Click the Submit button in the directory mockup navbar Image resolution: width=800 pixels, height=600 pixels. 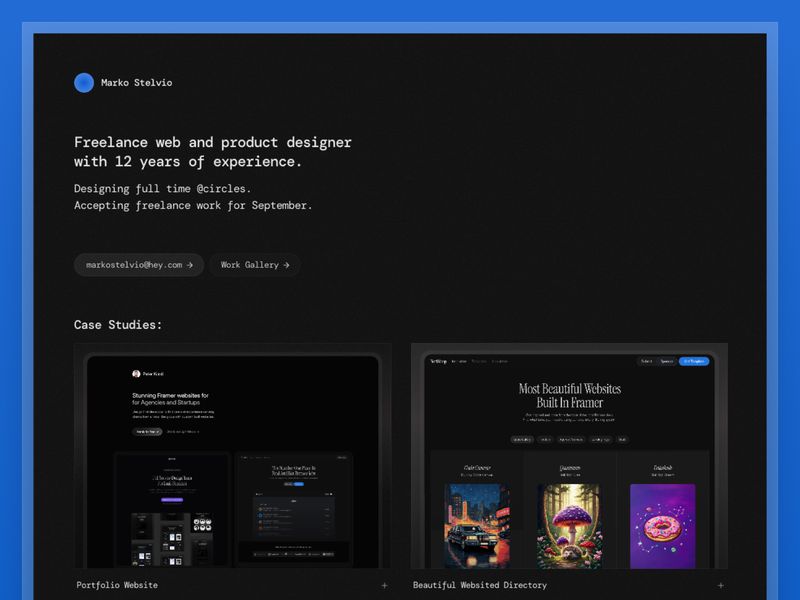click(648, 361)
